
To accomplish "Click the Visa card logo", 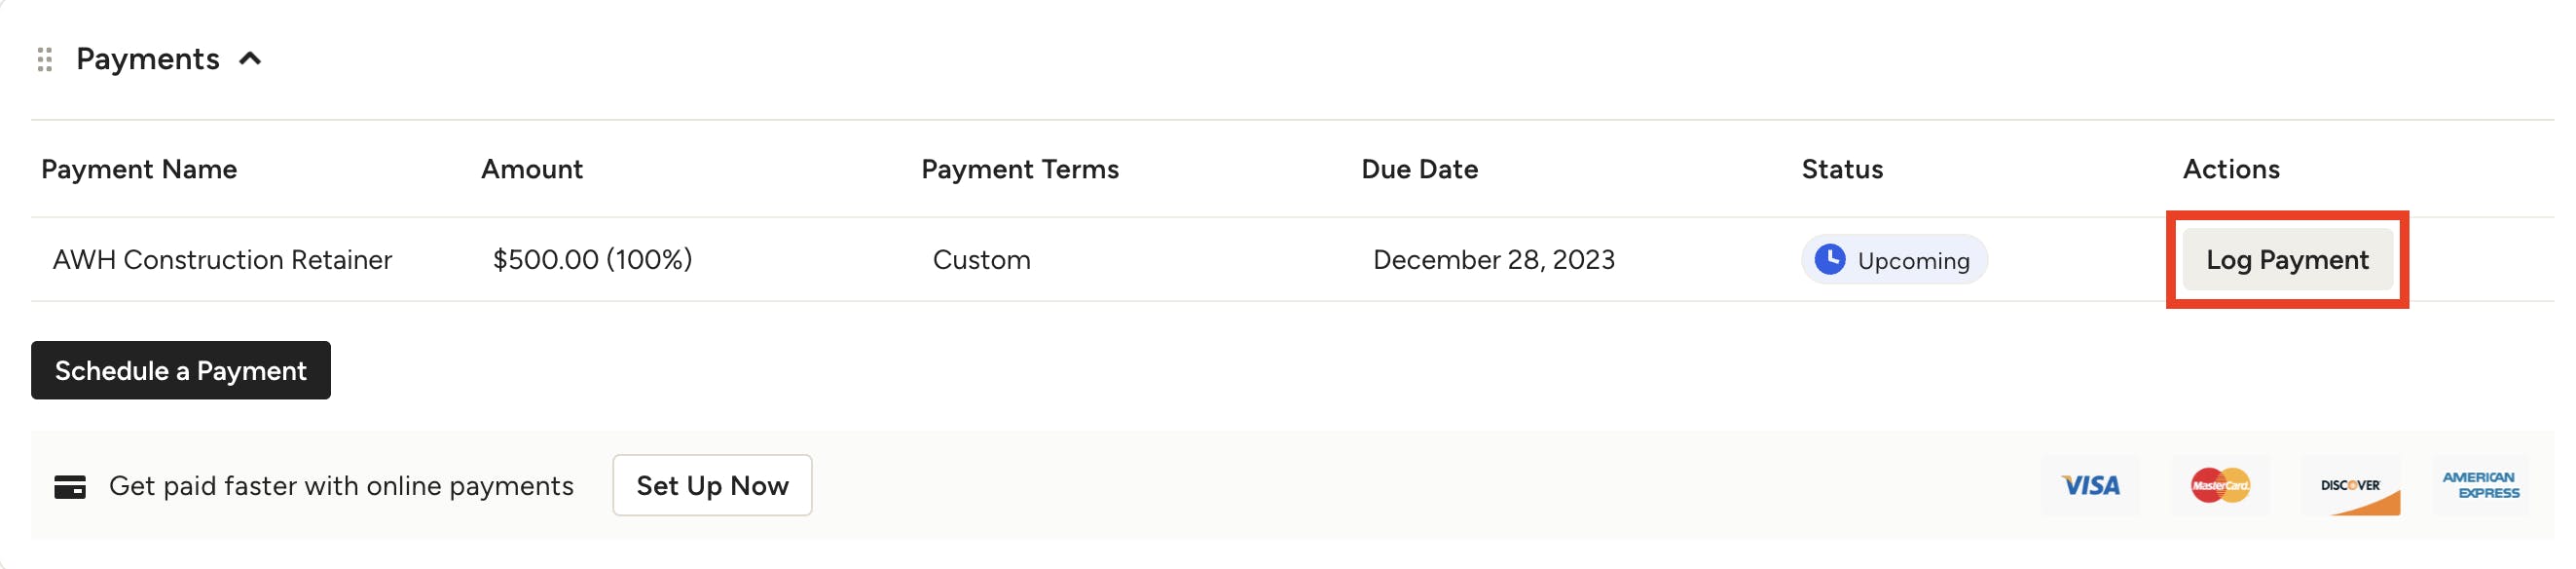I will pyautogui.click(x=2091, y=485).
